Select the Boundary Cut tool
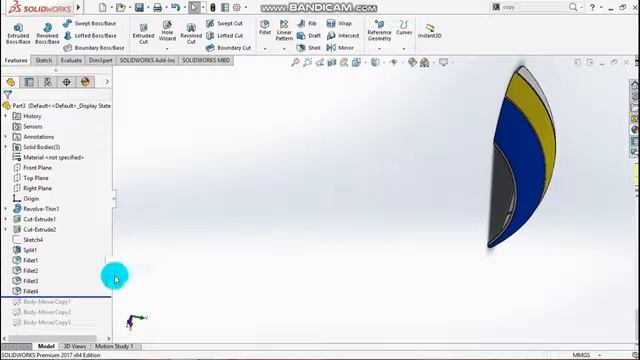 [228, 48]
